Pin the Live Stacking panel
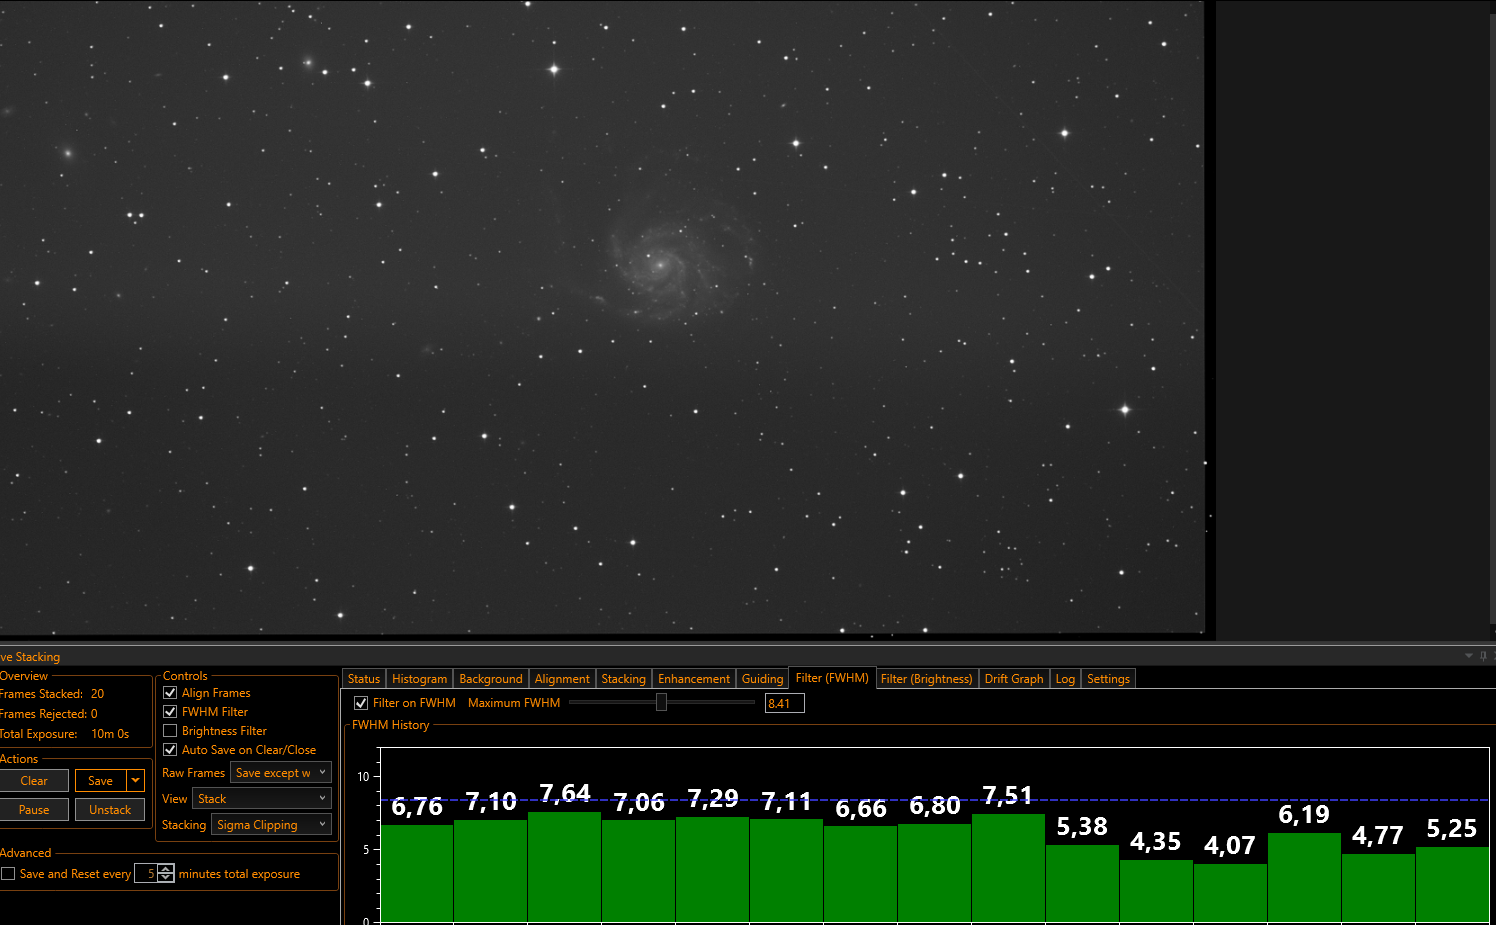 click(x=1483, y=656)
